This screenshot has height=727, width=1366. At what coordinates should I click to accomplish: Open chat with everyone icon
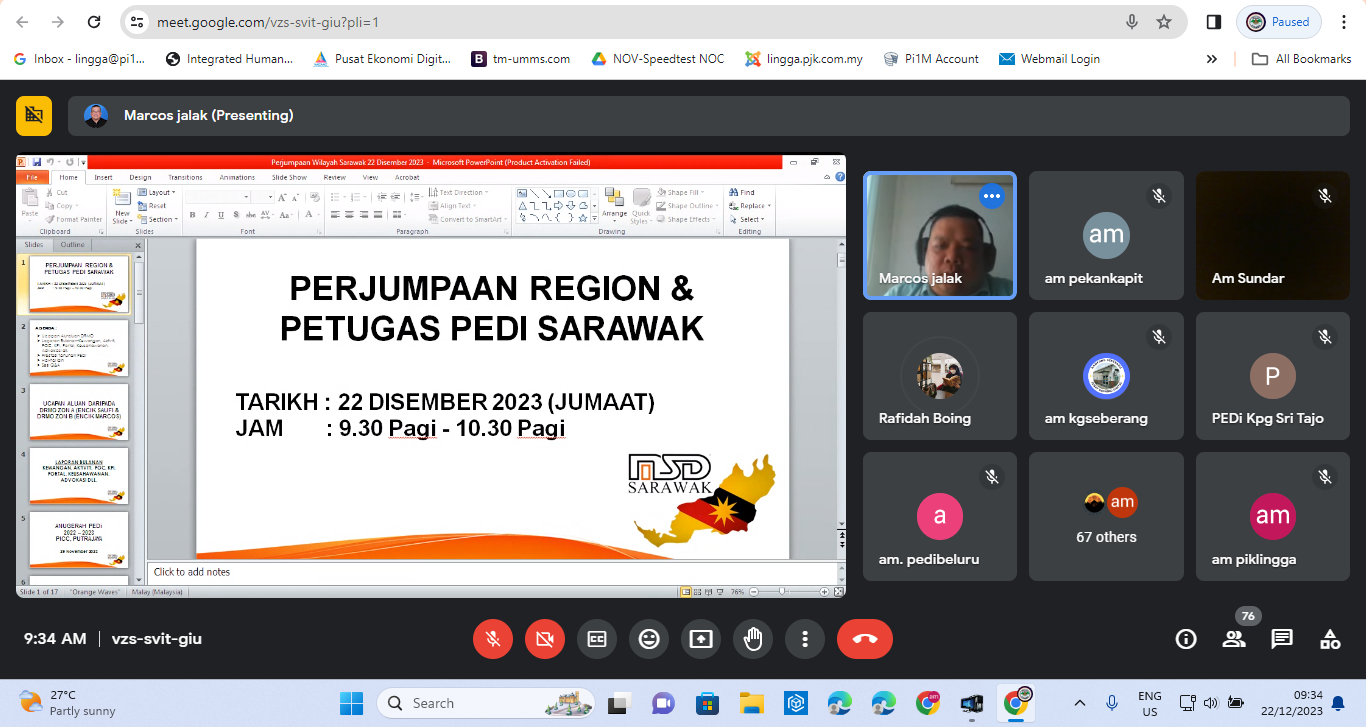(x=1282, y=639)
